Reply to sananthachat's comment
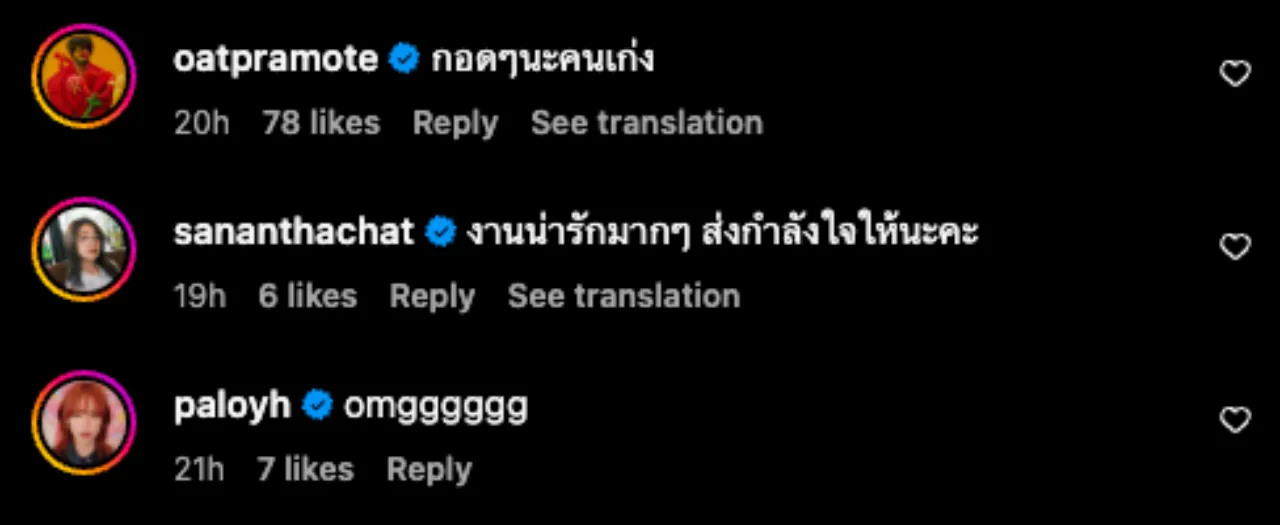The width and height of the screenshot is (1280, 525). [432, 296]
